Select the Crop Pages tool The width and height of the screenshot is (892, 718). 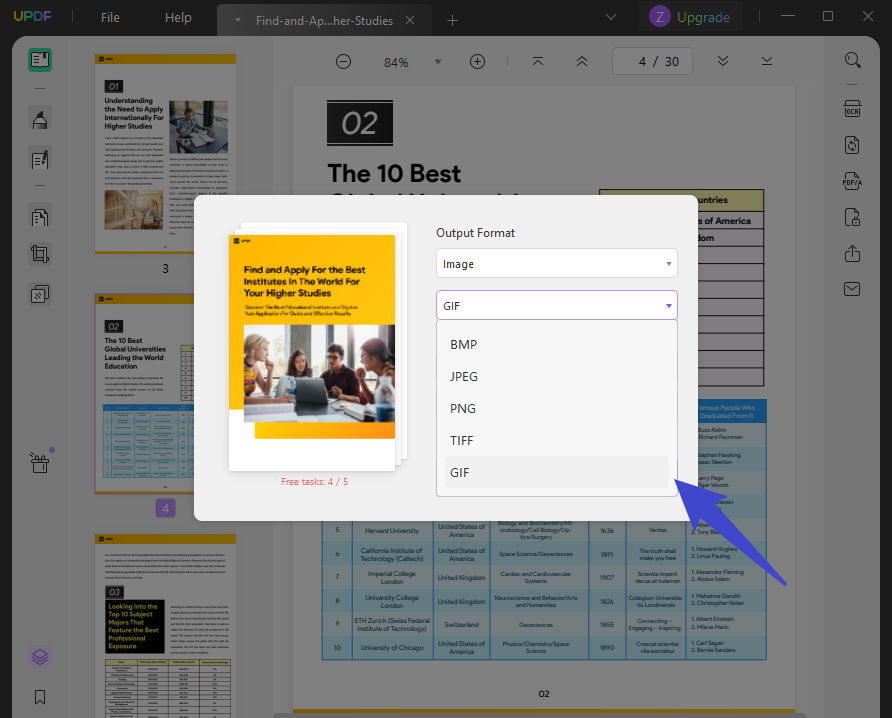click(x=40, y=254)
